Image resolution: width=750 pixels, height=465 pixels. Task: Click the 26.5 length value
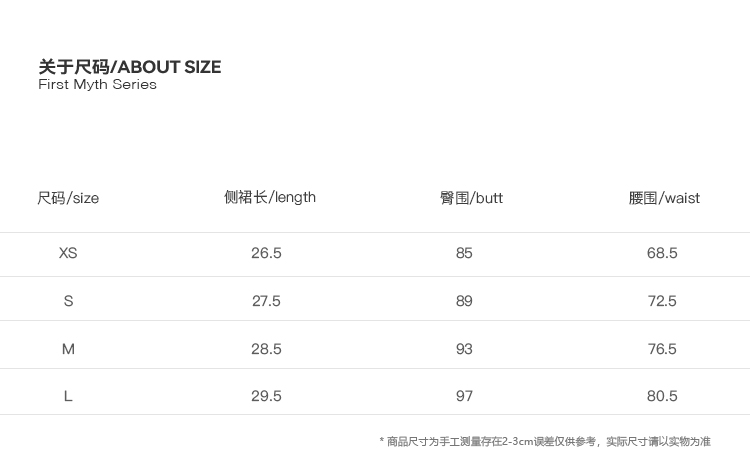point(266,253)
